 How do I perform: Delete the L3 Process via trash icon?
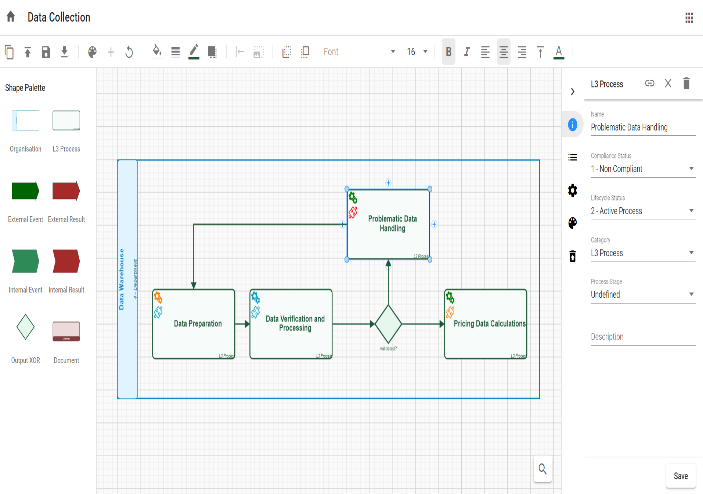686,84
